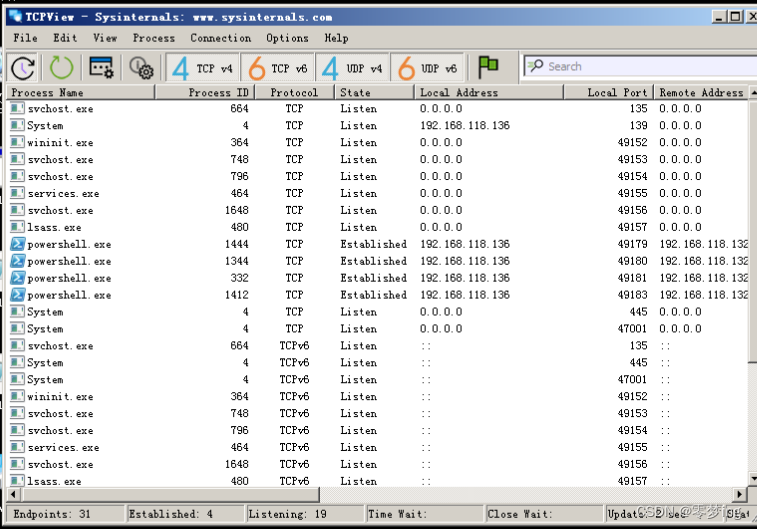Click the horizontal scrollbar left arrow
The image size is (757, 529).
tap(13, 494)
